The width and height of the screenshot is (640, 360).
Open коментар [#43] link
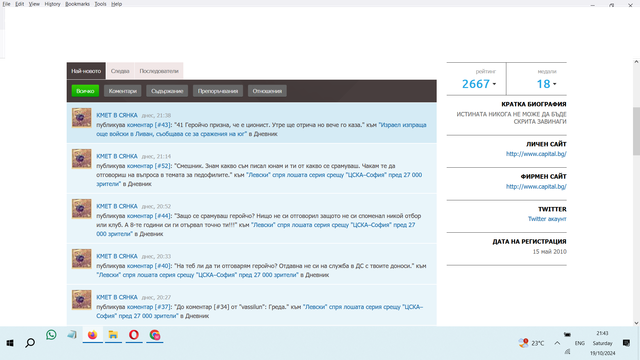149,125
